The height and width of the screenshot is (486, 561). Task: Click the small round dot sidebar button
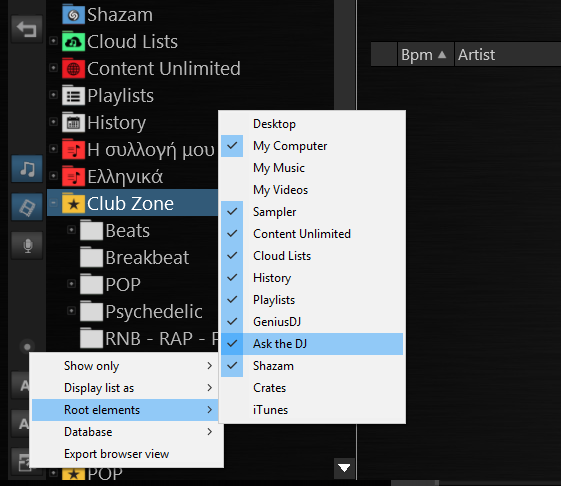pyautogui.click(x=27, y=346)
